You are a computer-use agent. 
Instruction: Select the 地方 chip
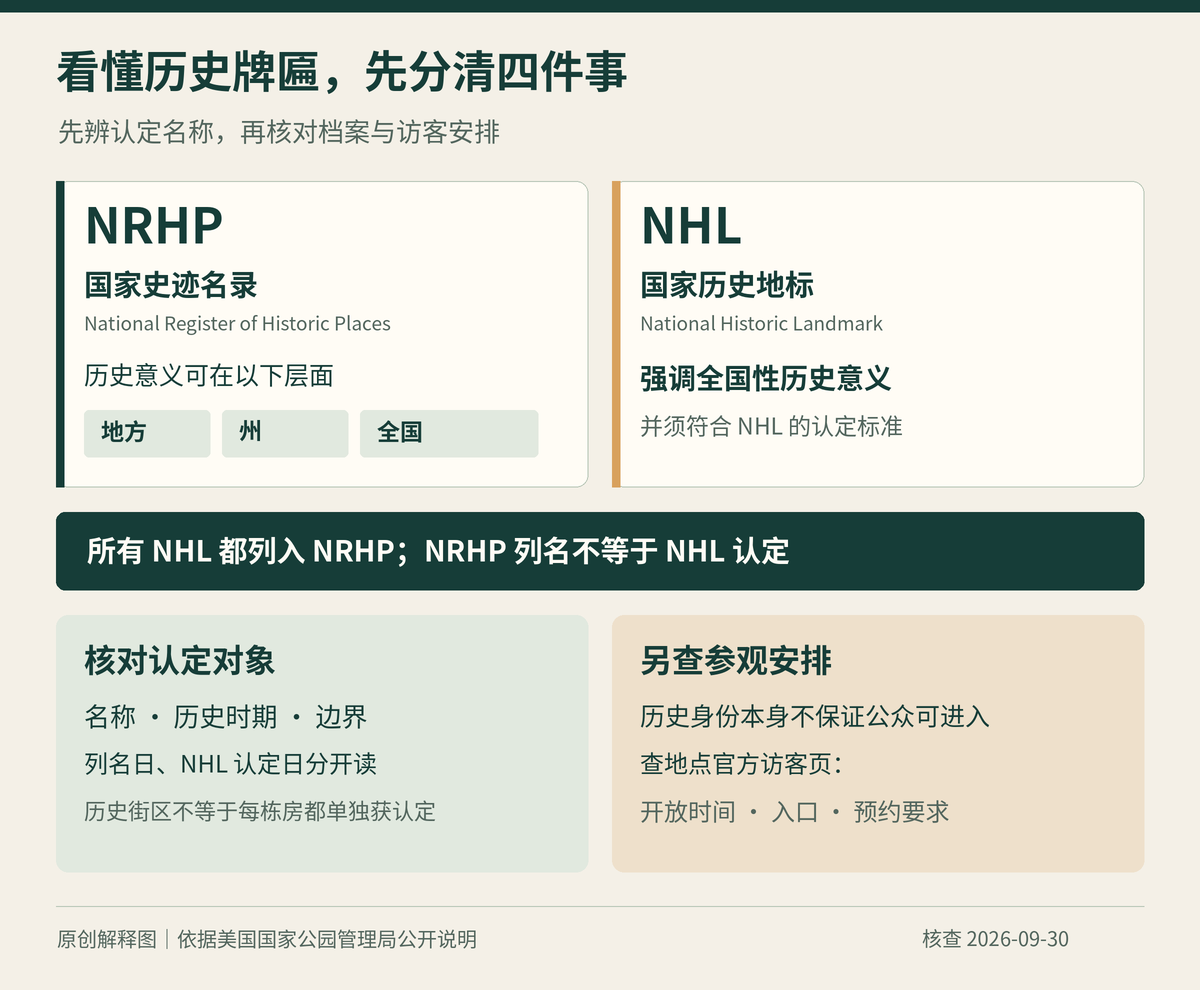[147, 433]
